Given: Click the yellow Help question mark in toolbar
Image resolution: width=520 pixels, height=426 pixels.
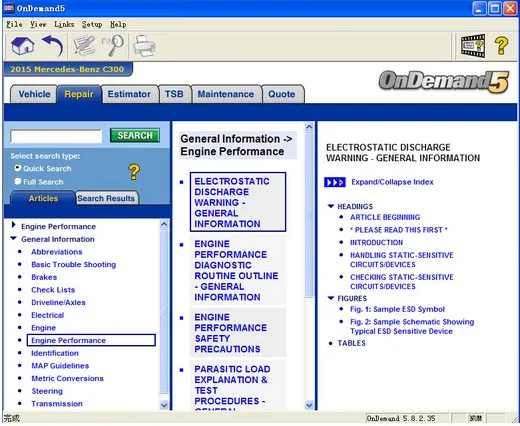Looking at the screenshot, I should click(501, 46).
